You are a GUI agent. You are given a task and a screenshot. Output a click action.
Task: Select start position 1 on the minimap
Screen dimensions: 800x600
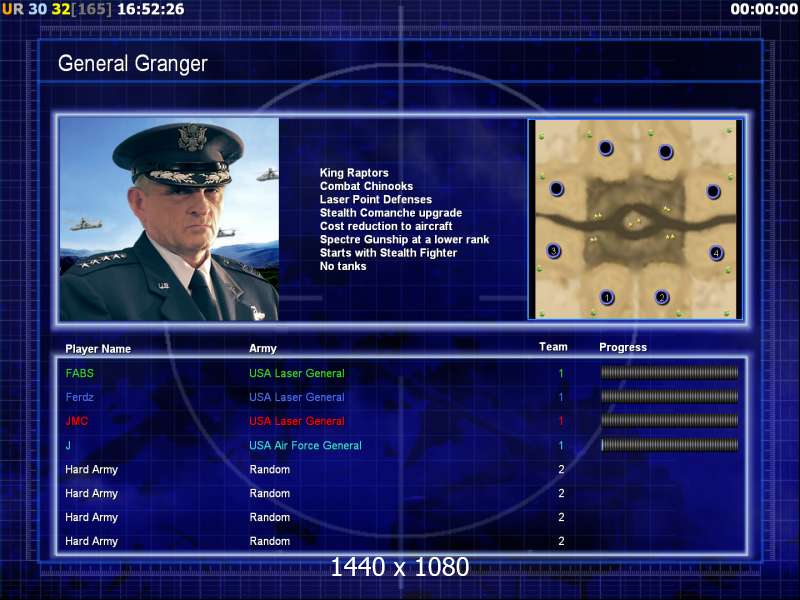(607, 297)
